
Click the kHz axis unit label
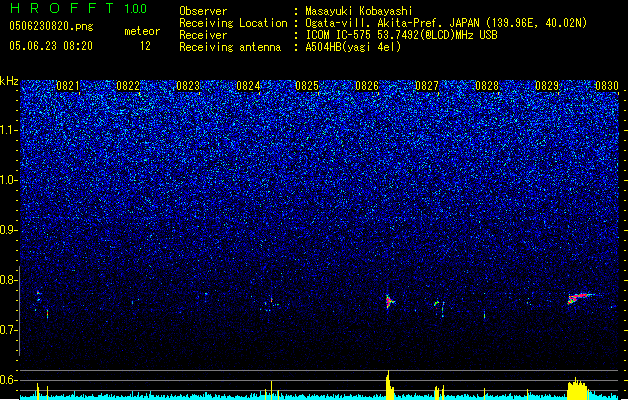tap(9, 81)
